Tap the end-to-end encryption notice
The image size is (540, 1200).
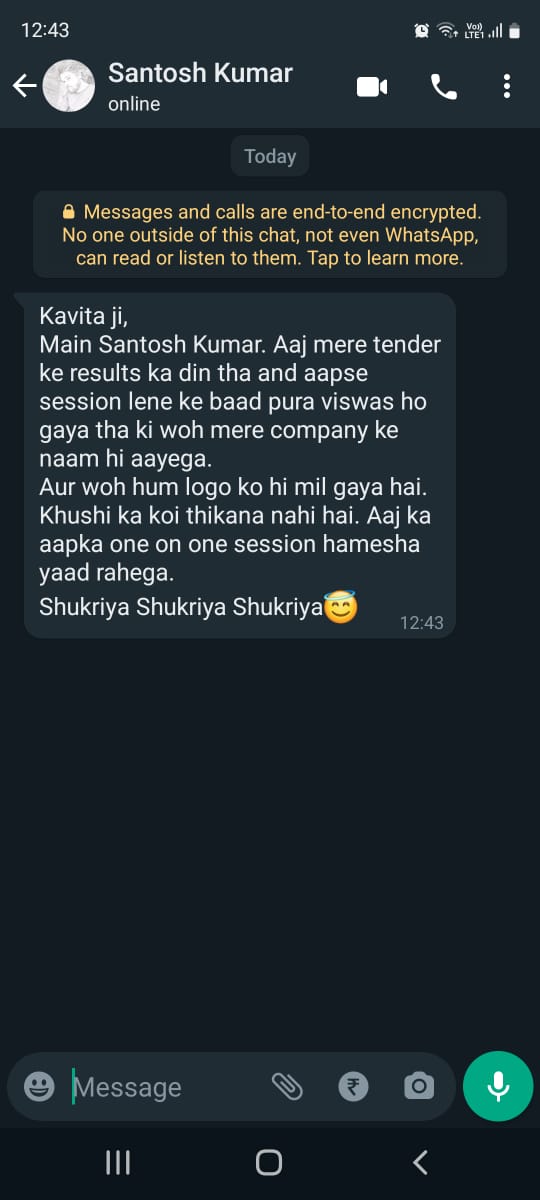(x=270, y=235)
